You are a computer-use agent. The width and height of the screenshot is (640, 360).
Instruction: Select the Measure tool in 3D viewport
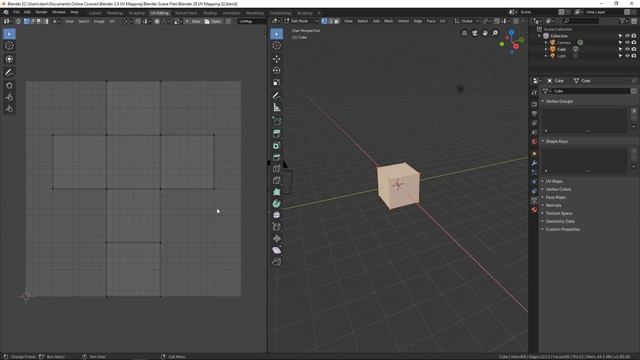point(276,108)
